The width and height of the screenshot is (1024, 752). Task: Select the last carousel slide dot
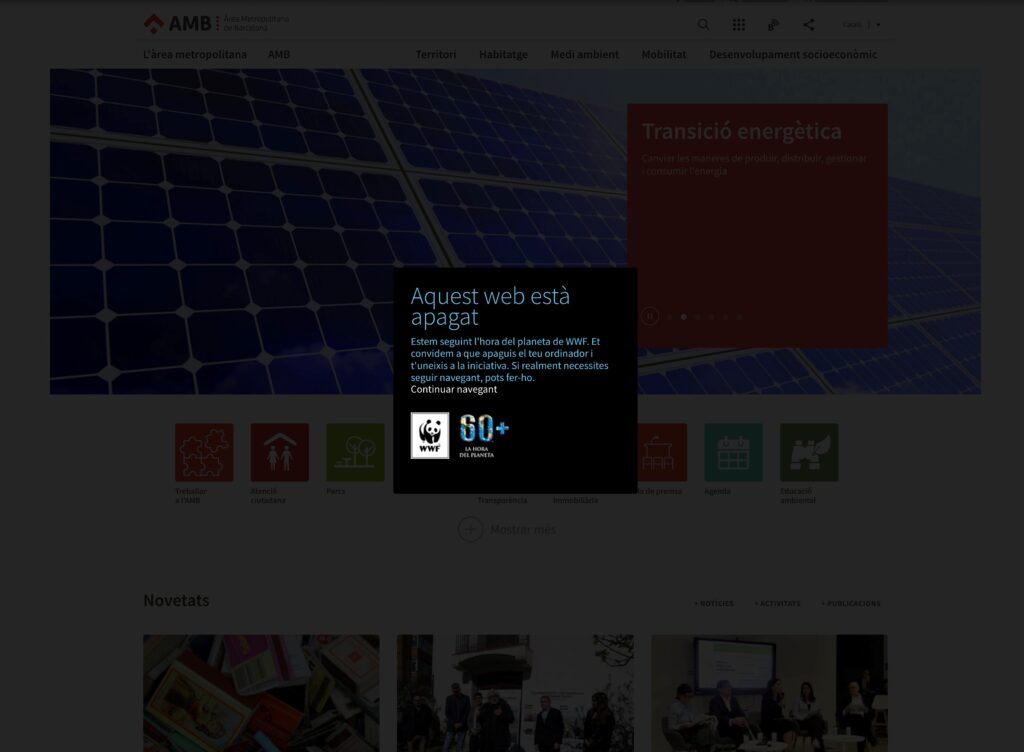tap(739, 316)
